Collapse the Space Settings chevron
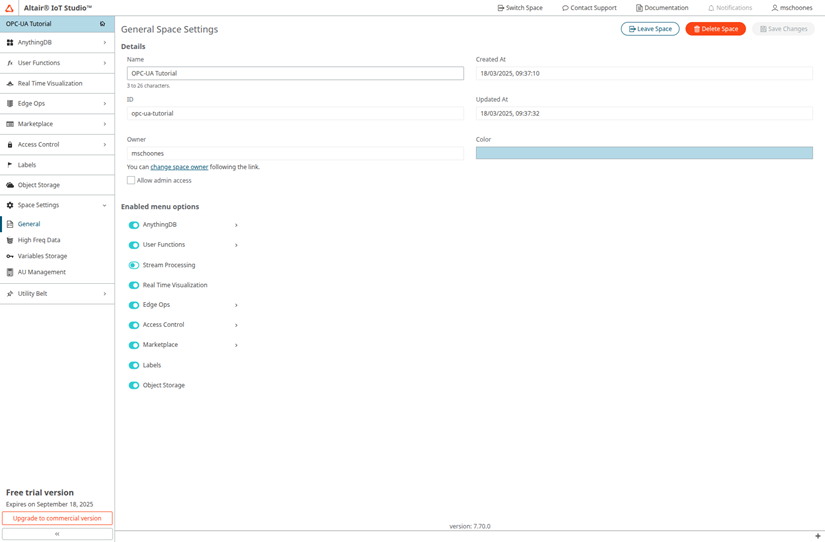 (x=105, y=205)
